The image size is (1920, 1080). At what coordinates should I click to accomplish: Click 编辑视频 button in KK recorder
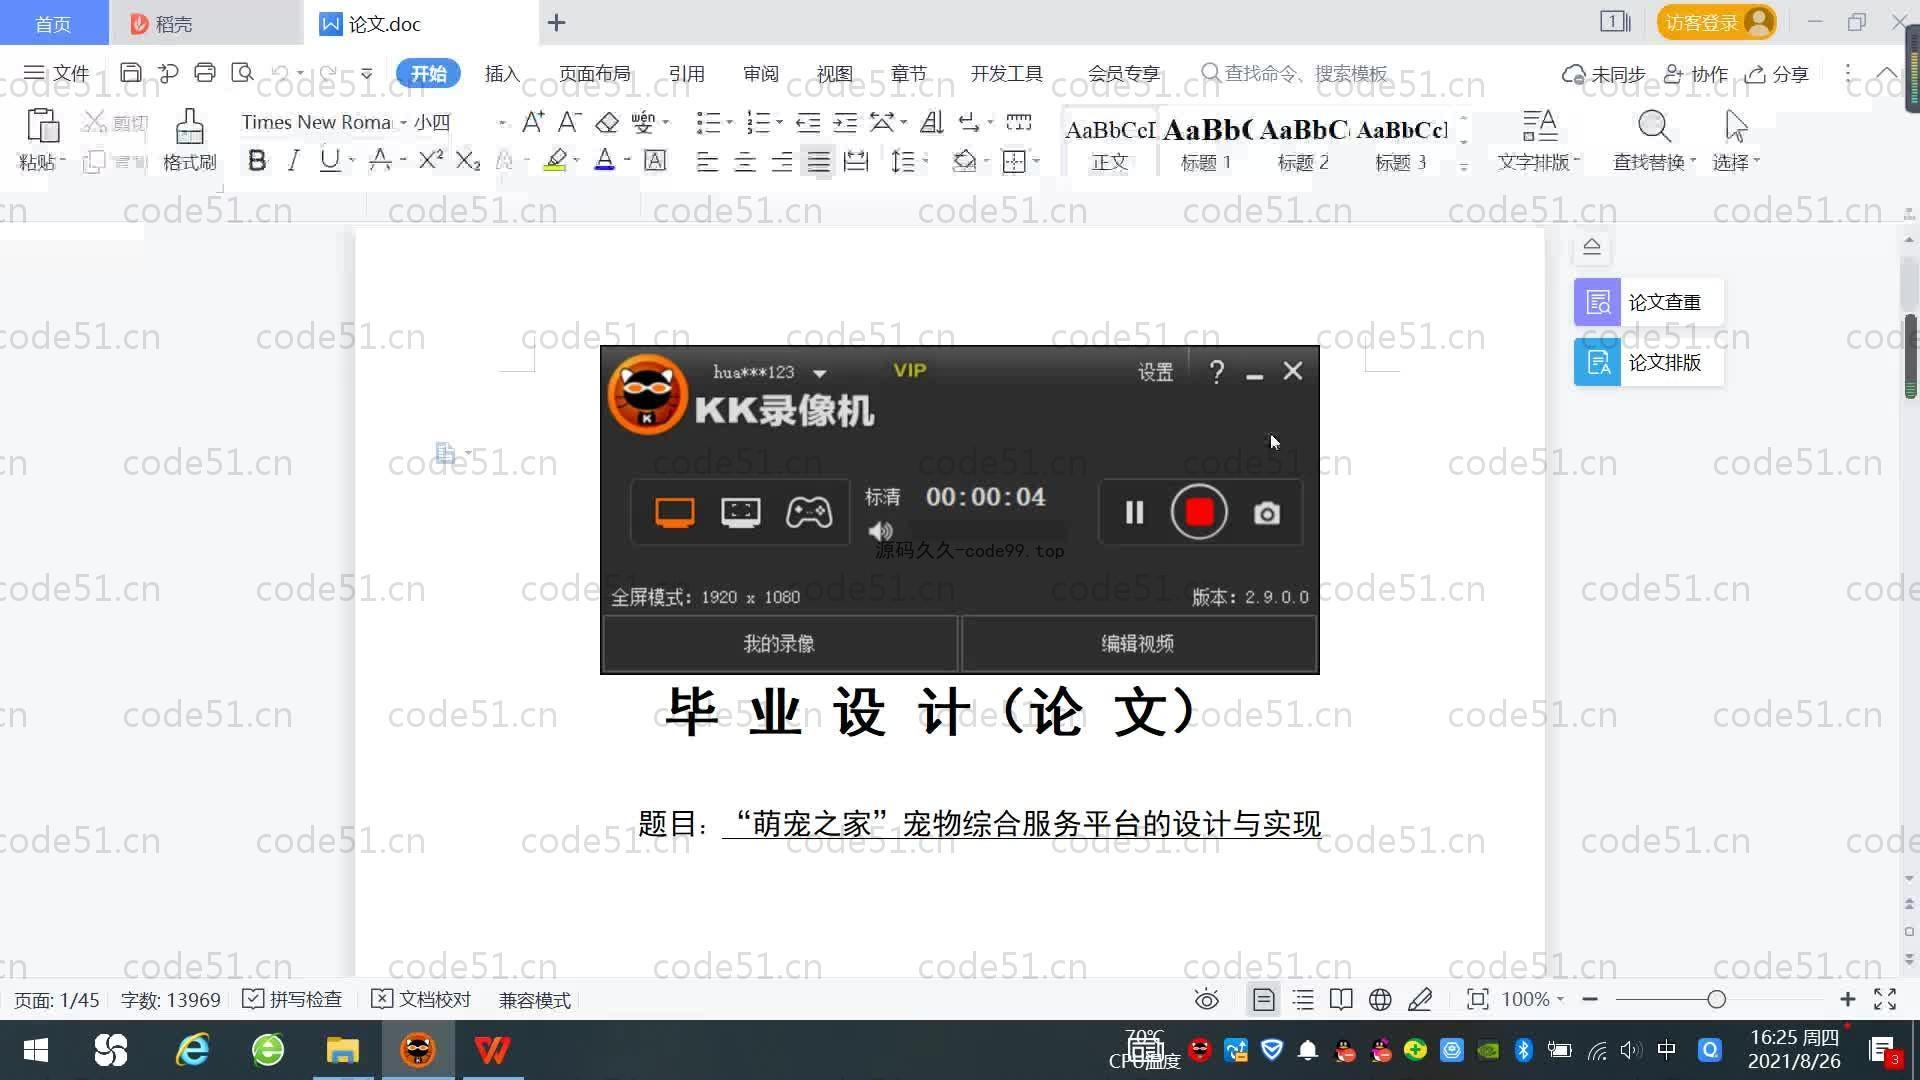[1138, 644]
